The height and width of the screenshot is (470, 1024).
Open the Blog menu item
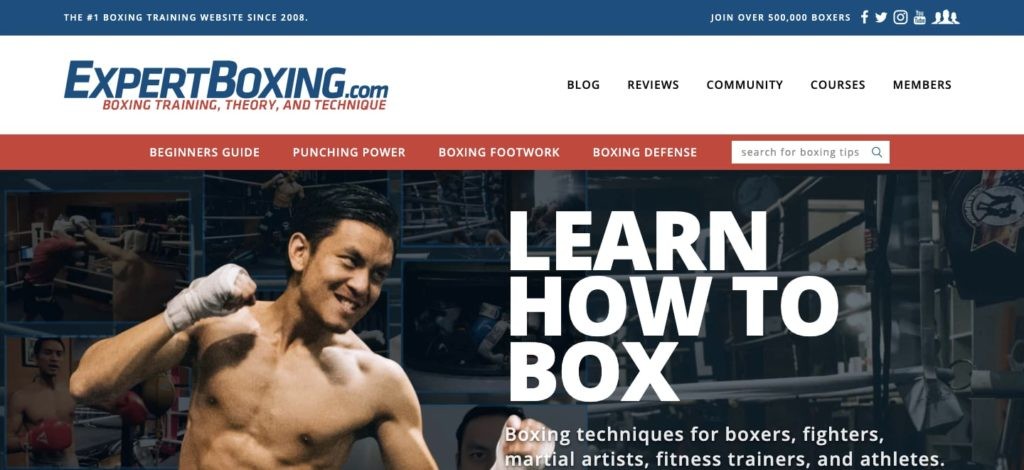click(583, 85)
